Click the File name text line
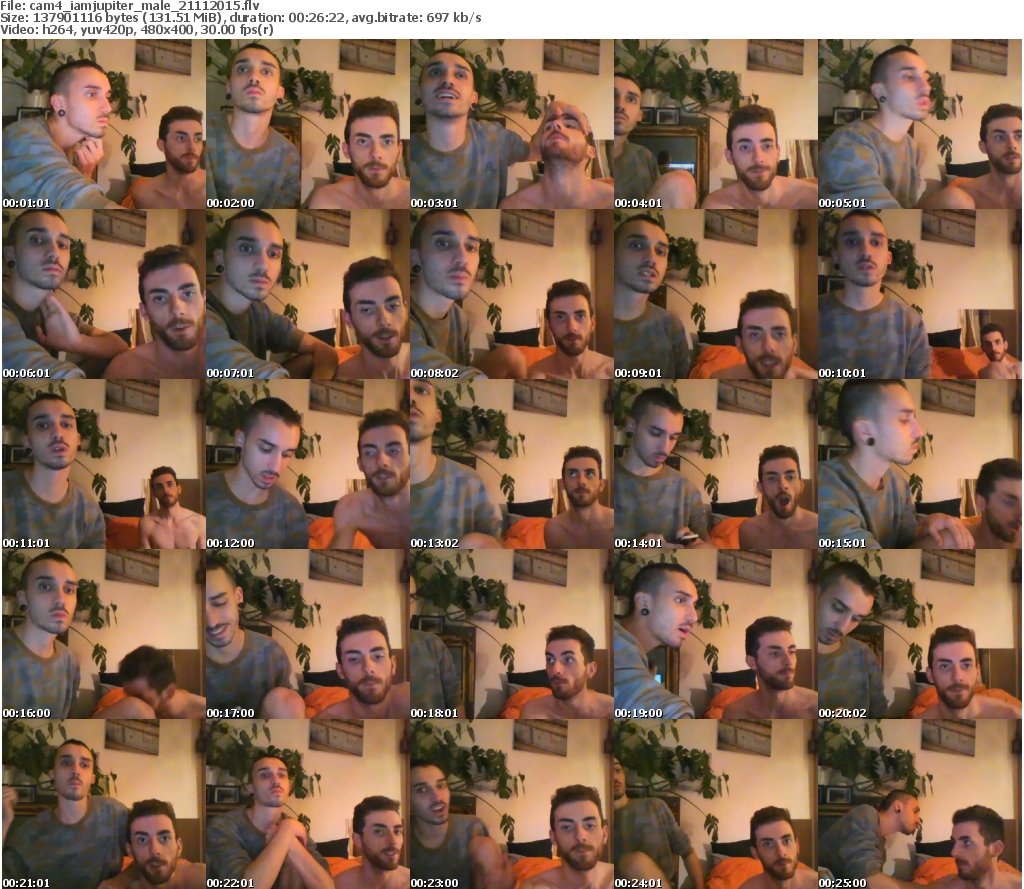Screen dimensions: 1024x889 point(130,6)
